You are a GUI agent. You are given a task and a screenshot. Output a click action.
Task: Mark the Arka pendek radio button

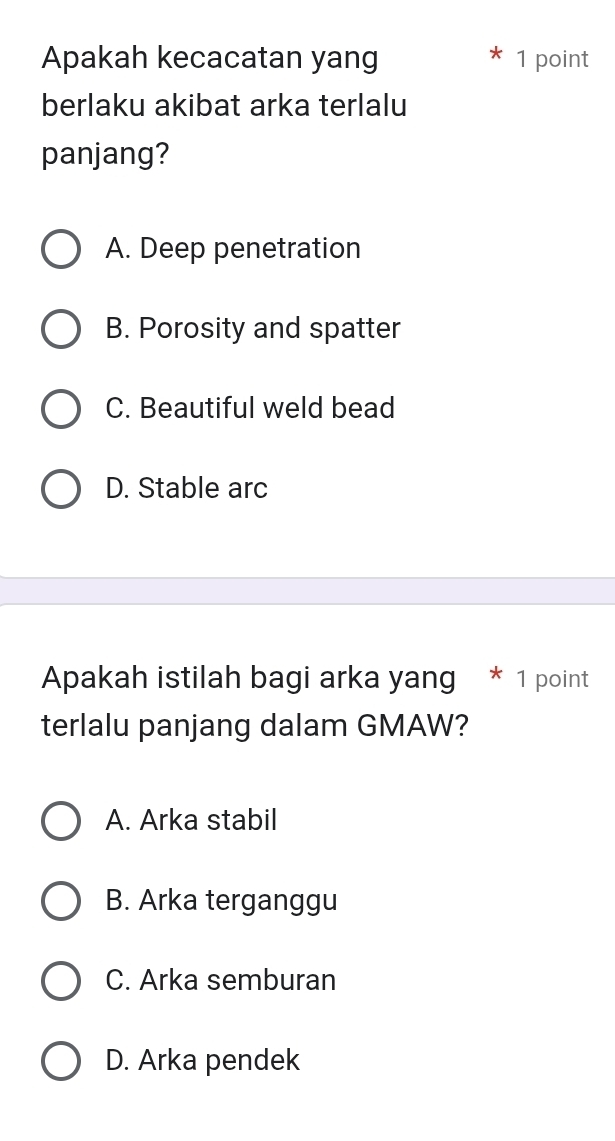61,1061
